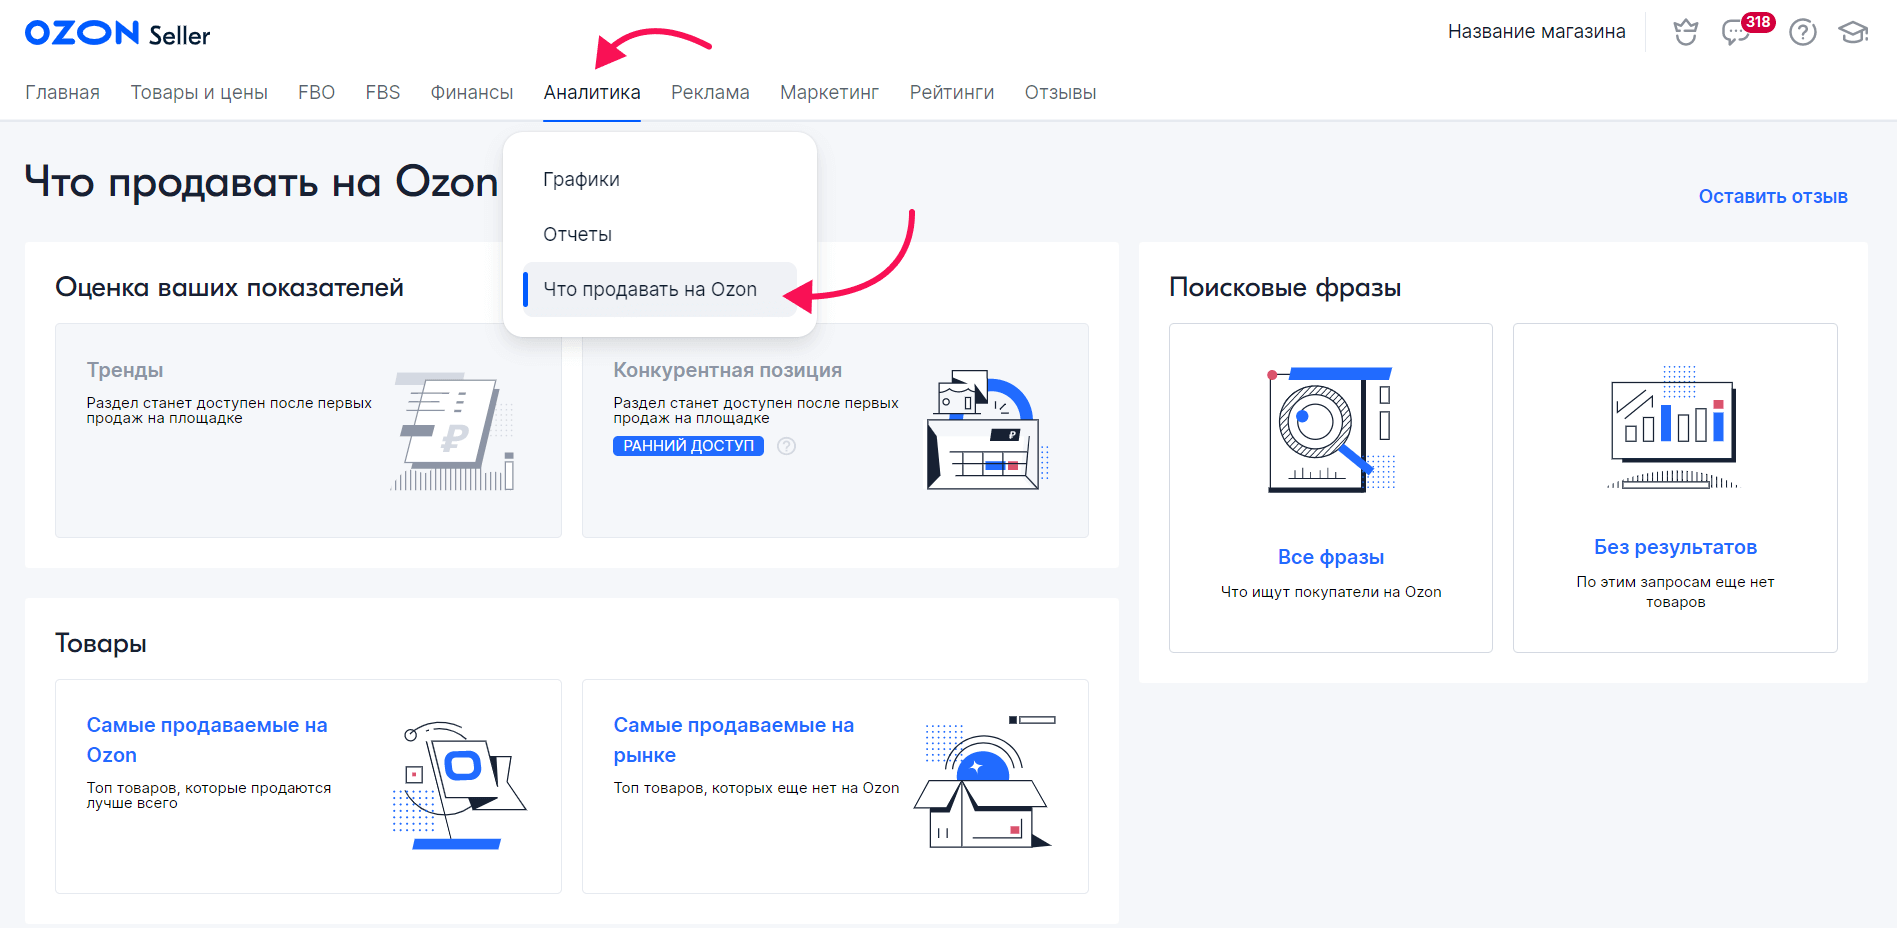
Task: Open Самые продаваемые на Ozon link
Action: click(207, 740)
